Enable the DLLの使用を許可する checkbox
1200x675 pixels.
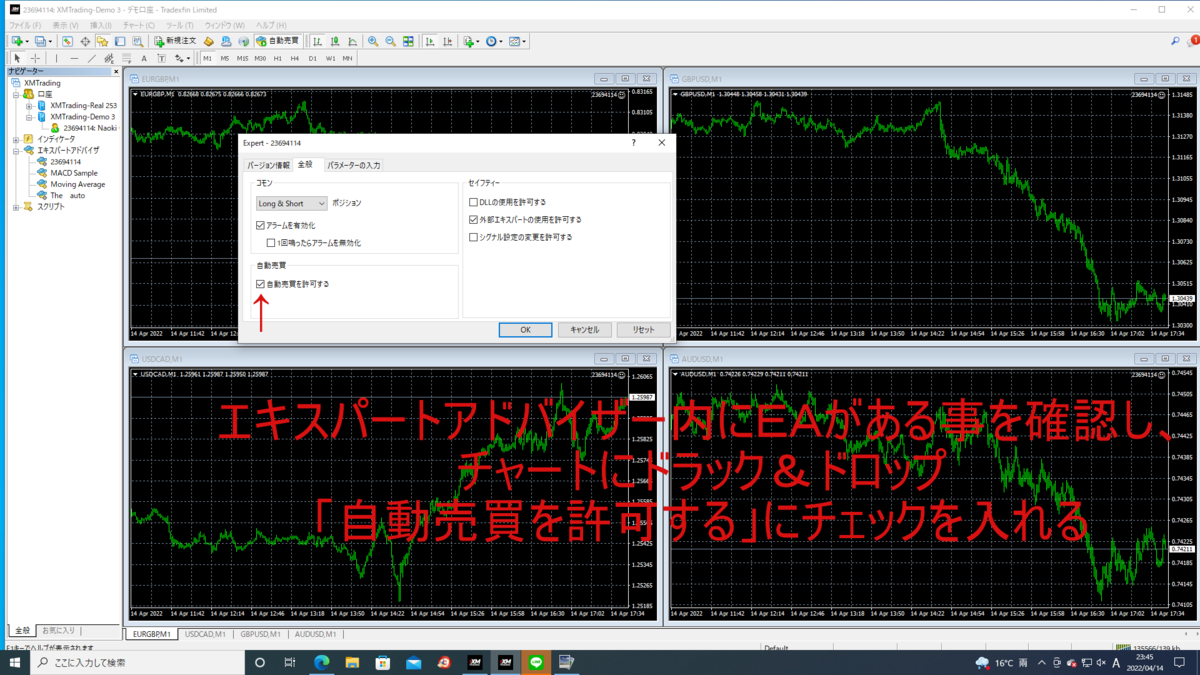click(473, 201)
